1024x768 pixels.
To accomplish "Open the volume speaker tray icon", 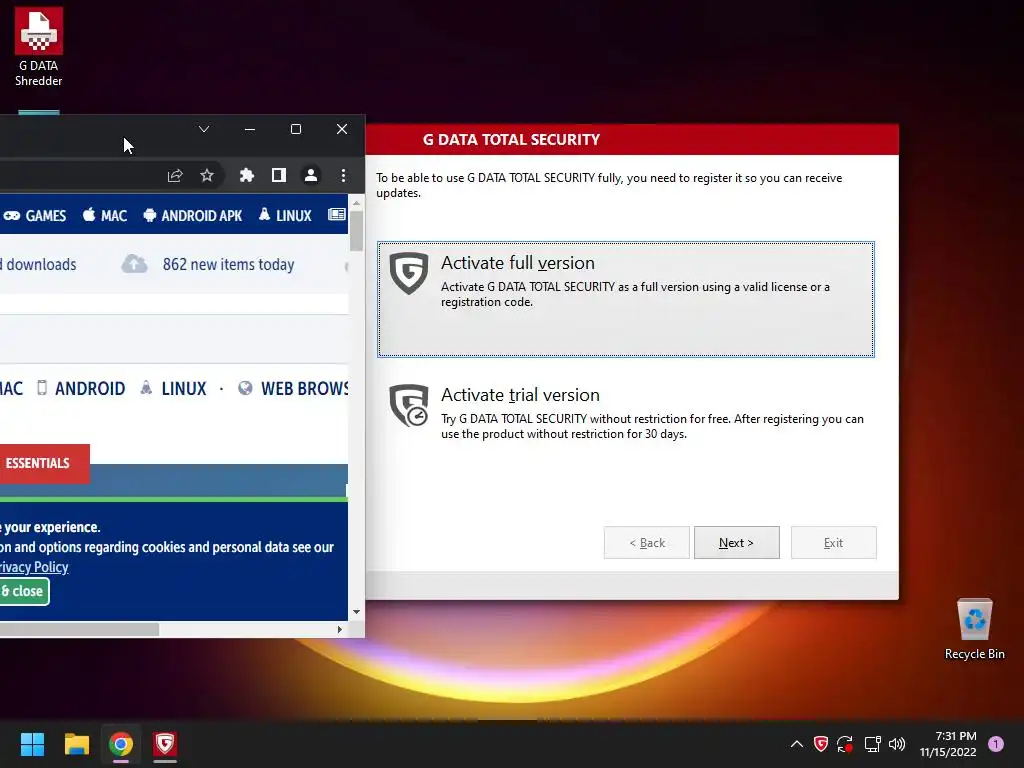I will tap(897, 744).
